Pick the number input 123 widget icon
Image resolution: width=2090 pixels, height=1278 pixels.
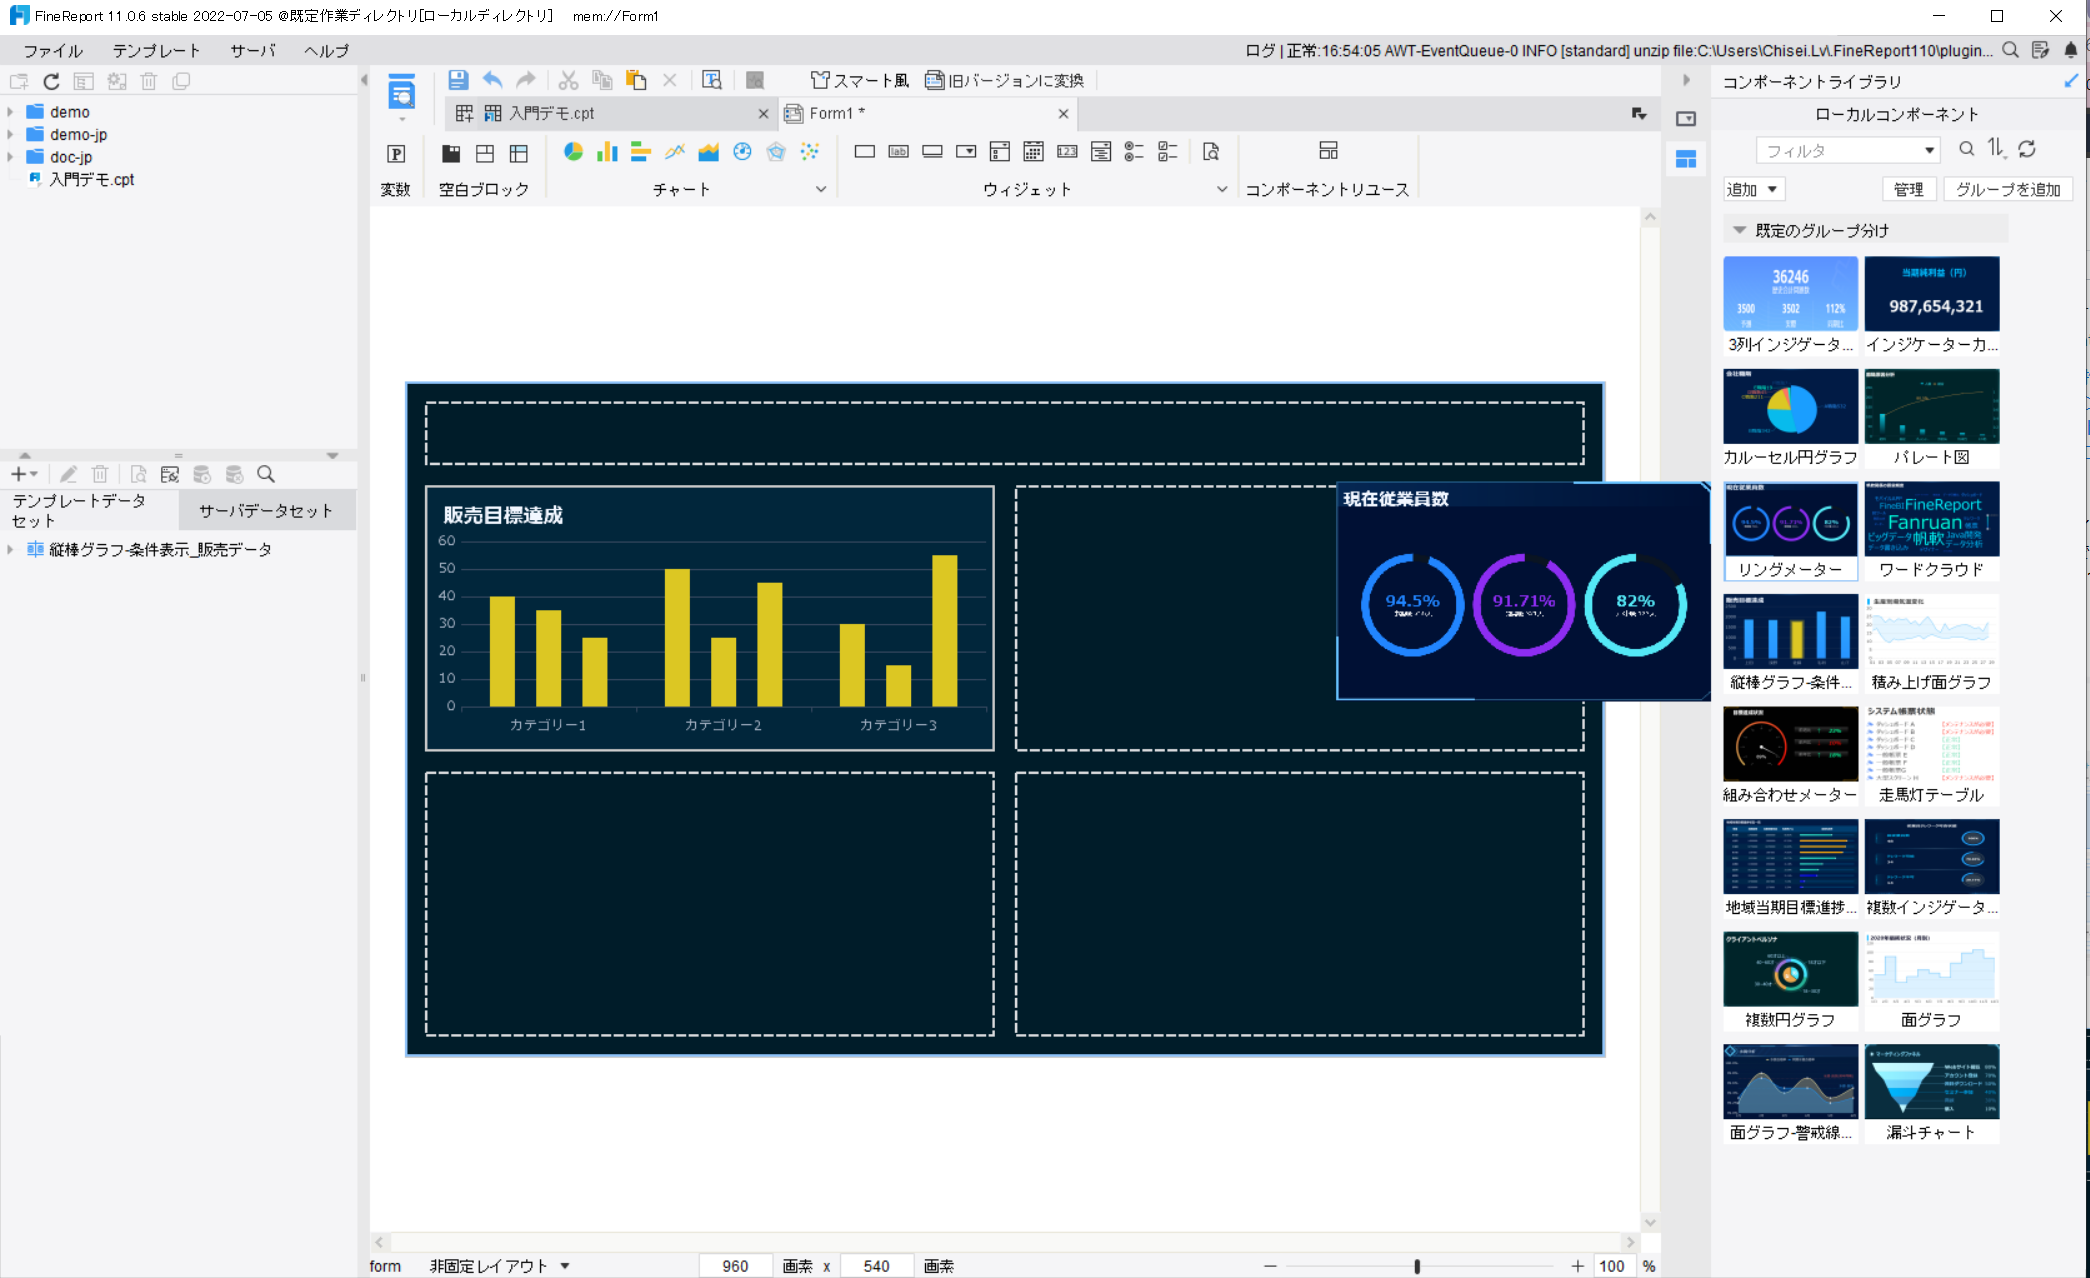pos(1067,152)
